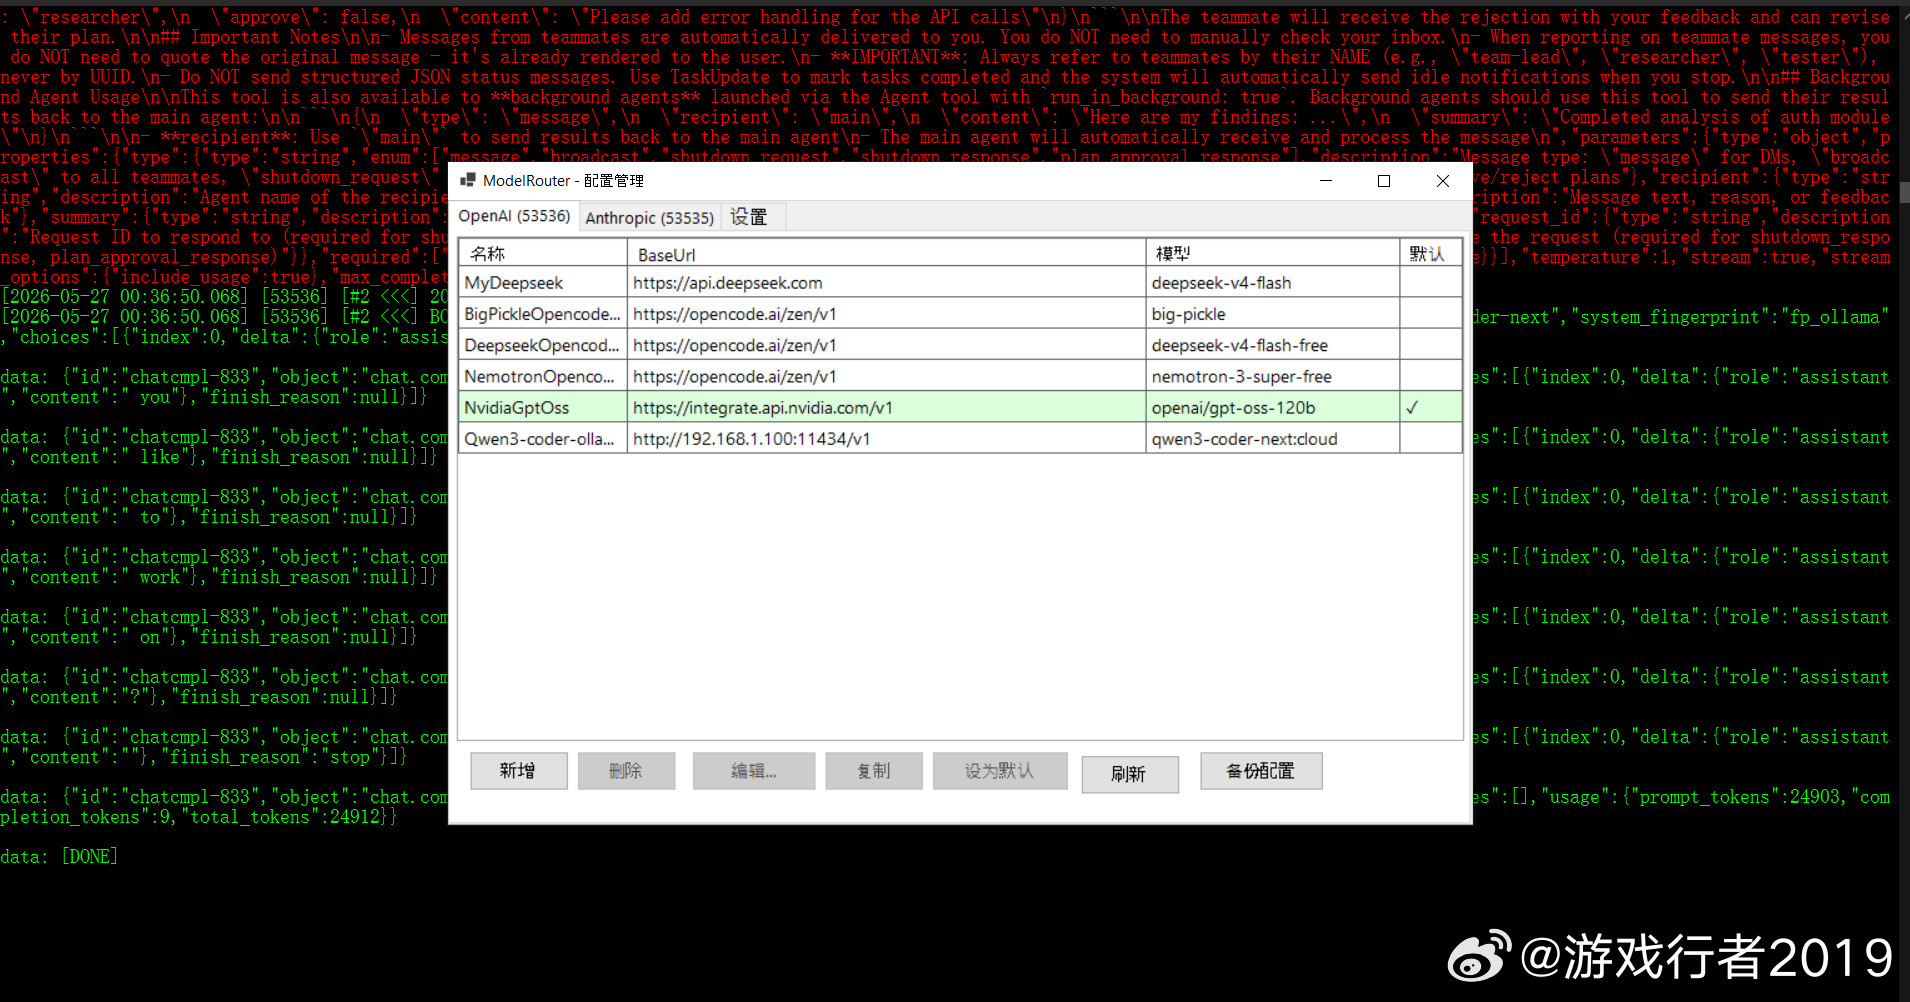The image size is (1910, 1002).
Task: Switch to the Anthropic (53535) tab
Action: (x=649, y=218)
